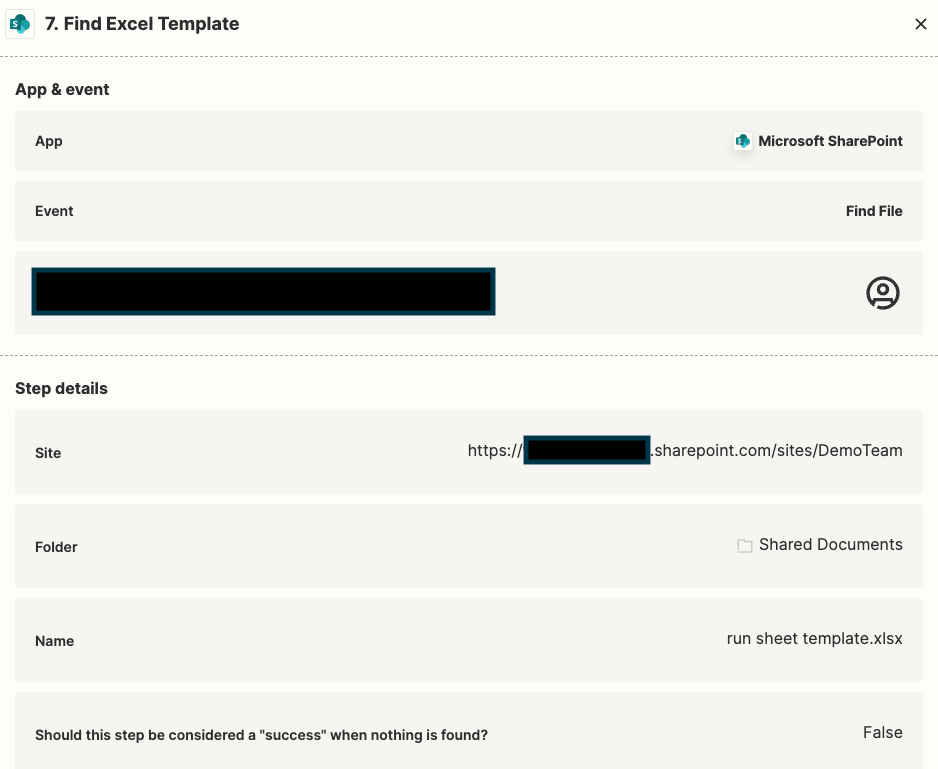938x769 pixels.
Task: Click the 'Event' row label
Action: (x=54, y=211)
